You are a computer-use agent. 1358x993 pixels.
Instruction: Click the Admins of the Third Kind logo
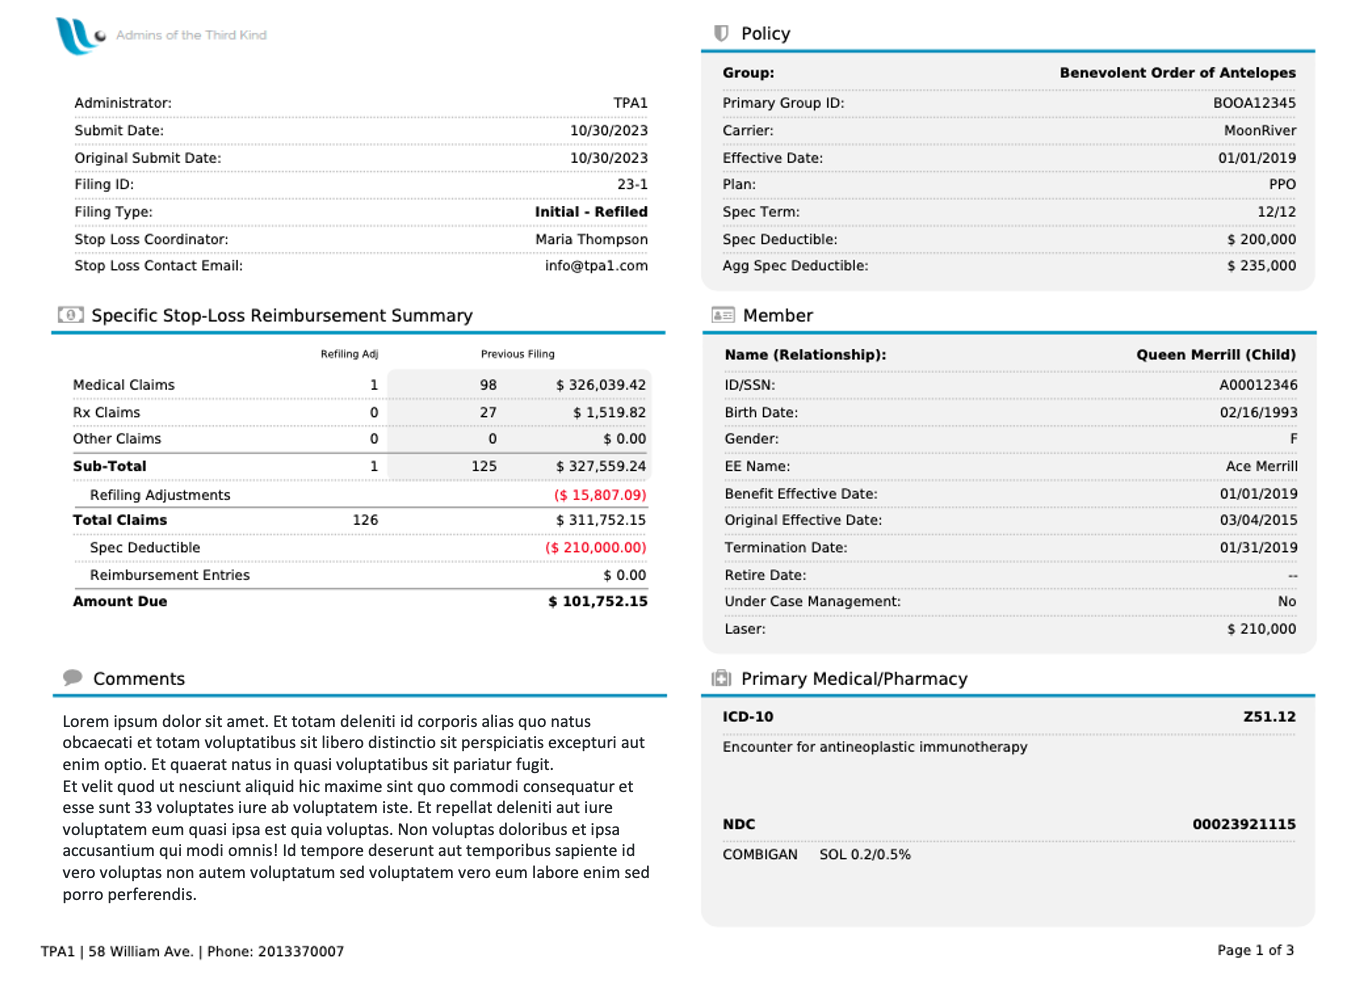(x=161, y=35)
